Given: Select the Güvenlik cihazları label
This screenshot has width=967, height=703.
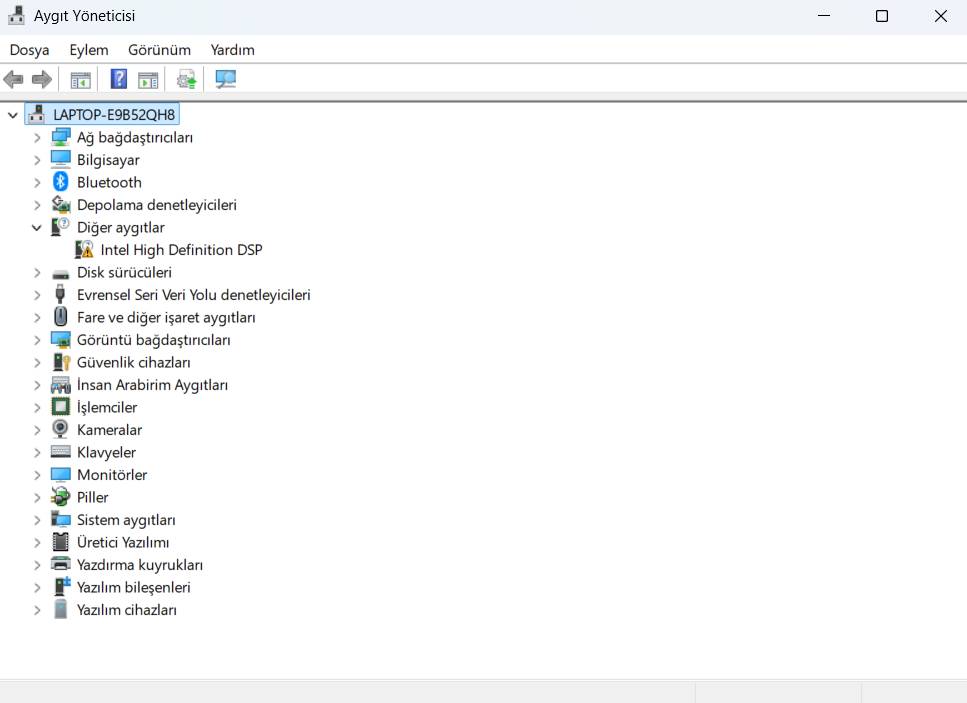Looking at the screenshot, I should click(133, 363).
